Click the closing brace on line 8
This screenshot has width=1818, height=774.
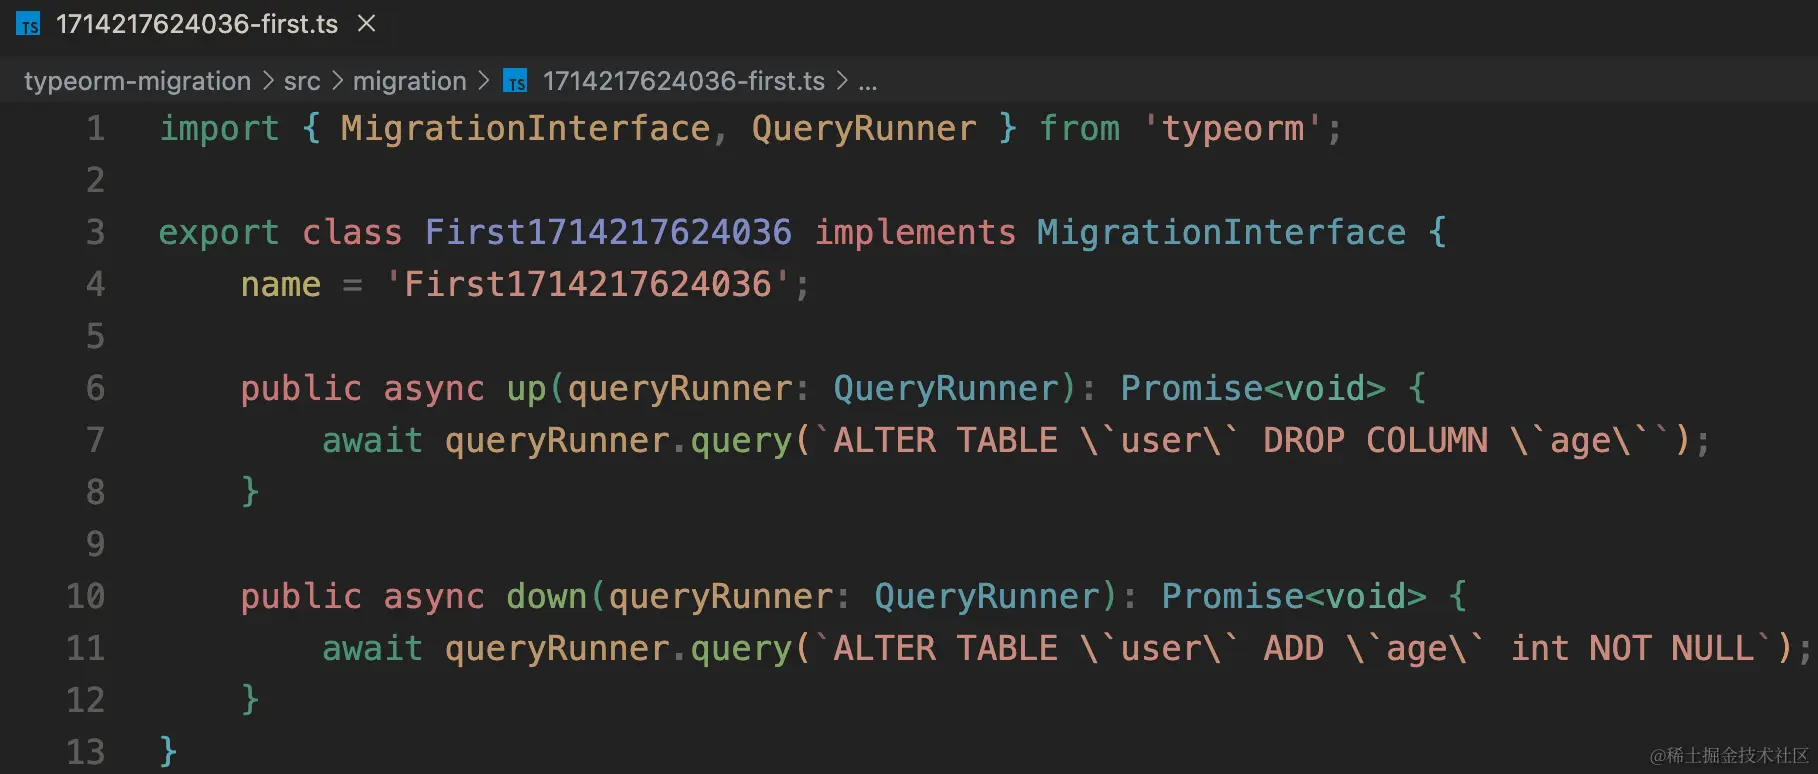click(x=250, y=491)
